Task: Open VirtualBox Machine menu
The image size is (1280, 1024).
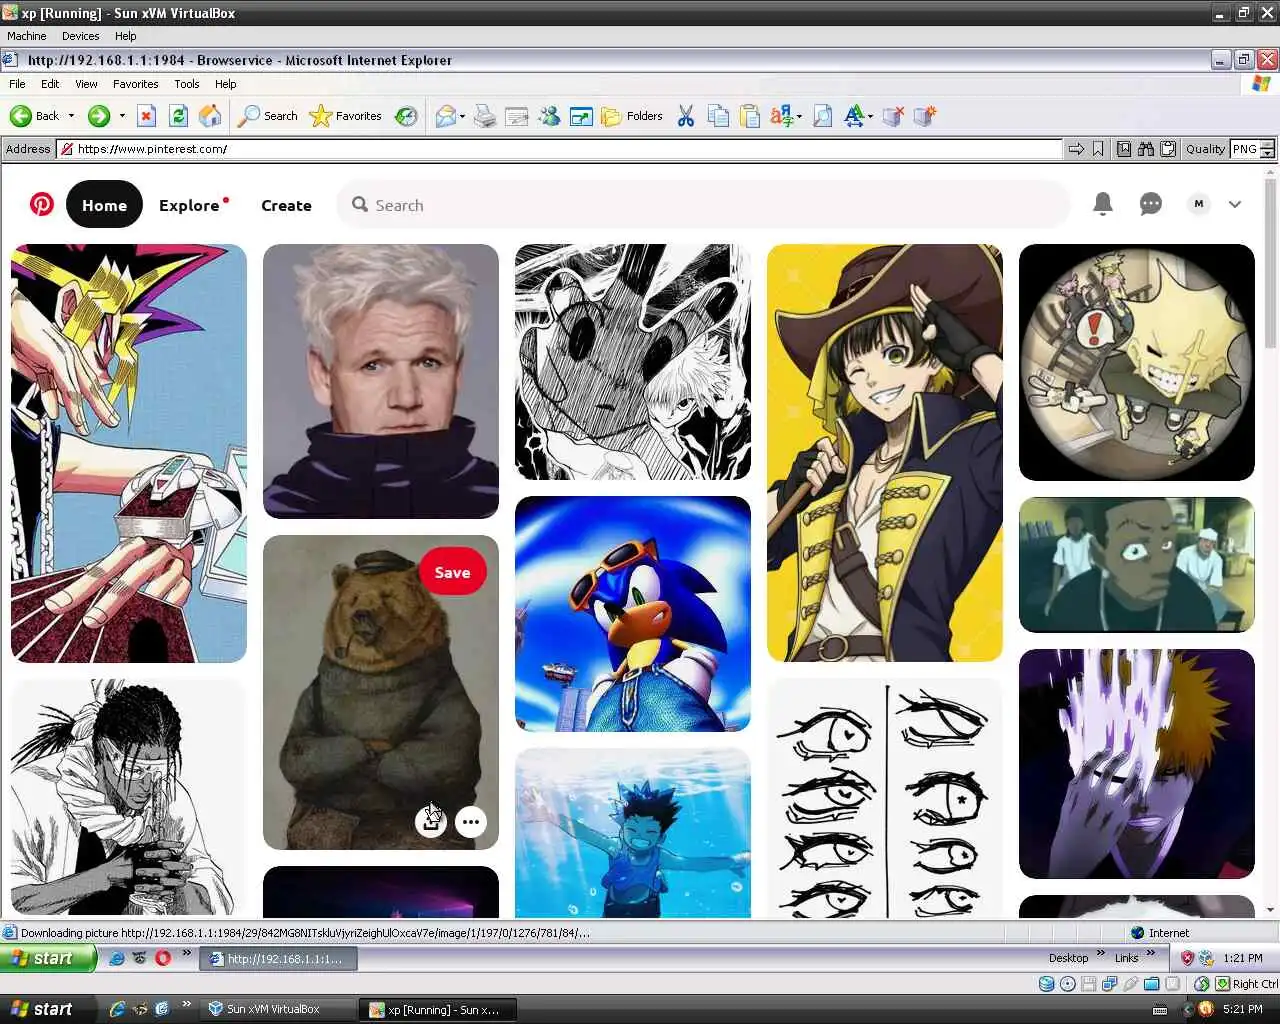Action: click(x=27, y=36)
